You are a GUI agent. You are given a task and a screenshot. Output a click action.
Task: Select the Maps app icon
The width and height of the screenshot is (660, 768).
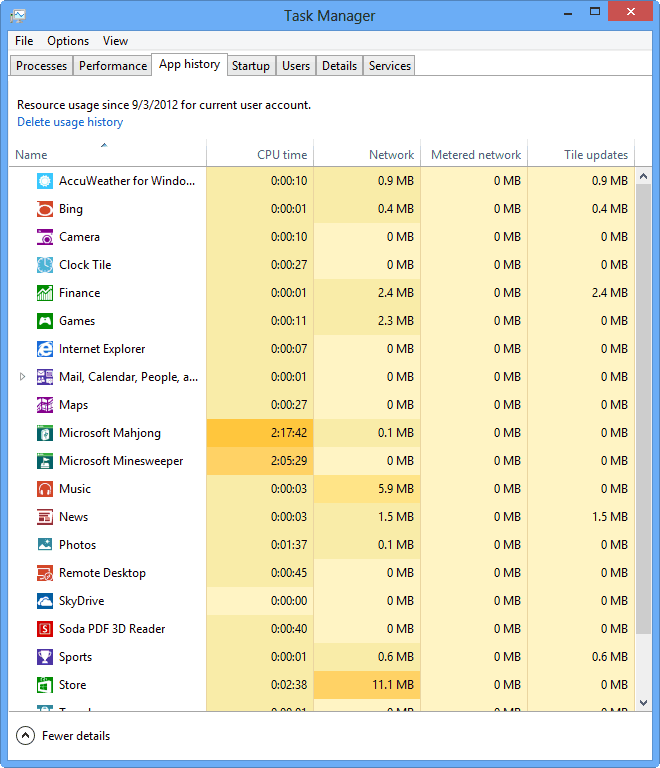point(45,405)
